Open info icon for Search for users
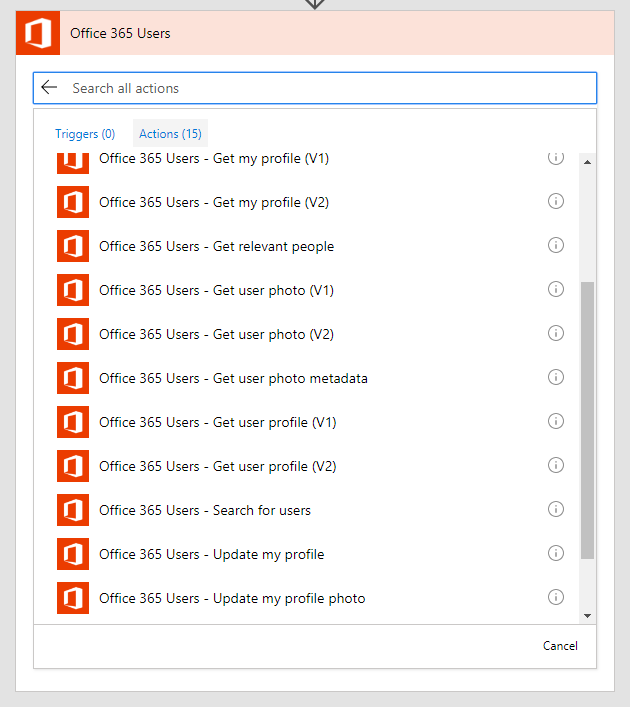630x707 pixels. click(556, 510)
